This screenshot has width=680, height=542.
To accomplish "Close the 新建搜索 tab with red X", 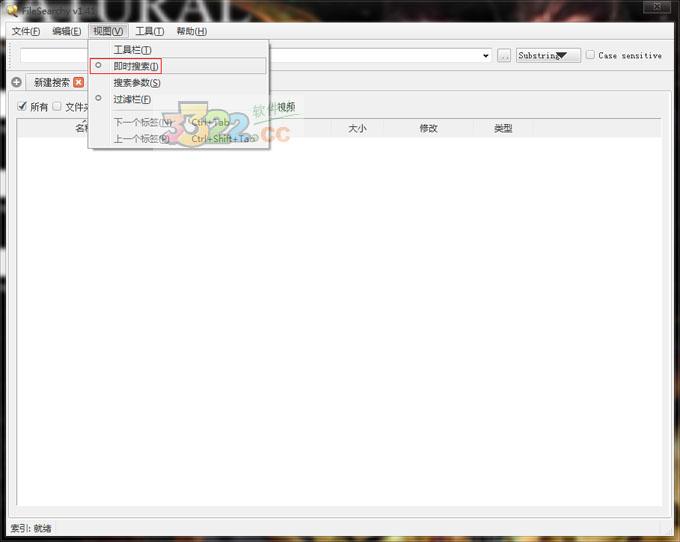I will (78, 82).
